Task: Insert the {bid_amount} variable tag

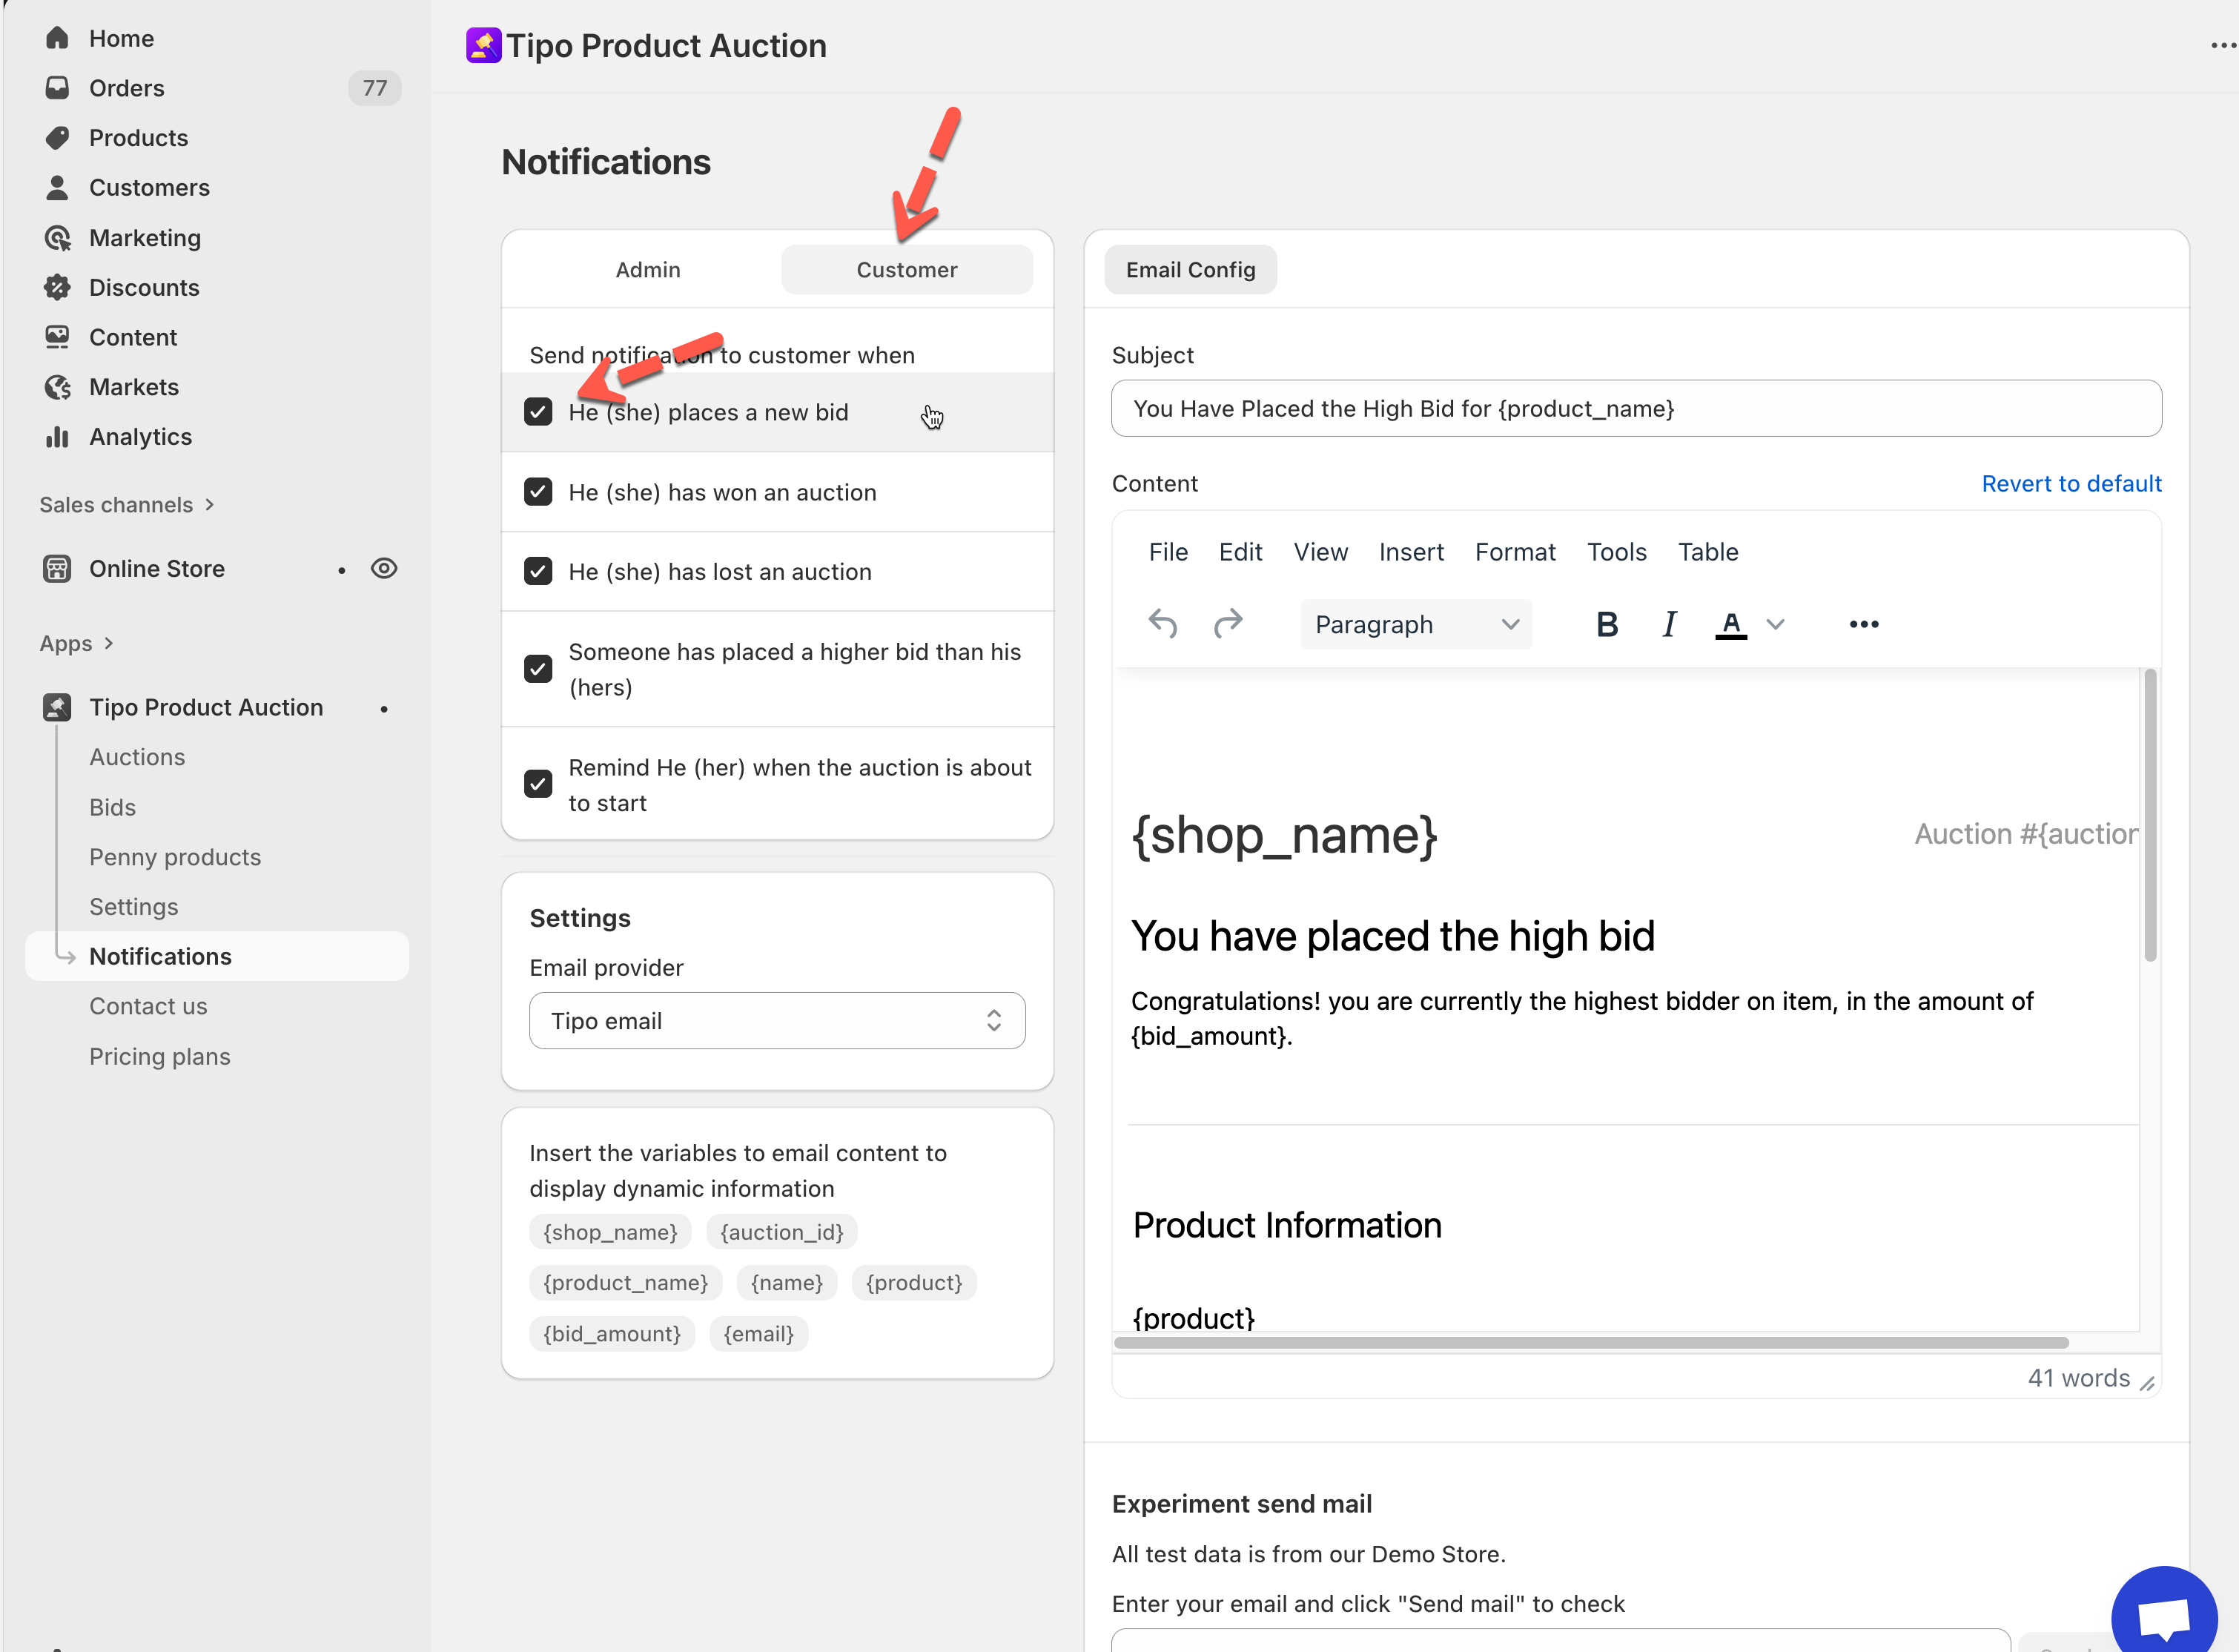Action: click(611, 1334)
